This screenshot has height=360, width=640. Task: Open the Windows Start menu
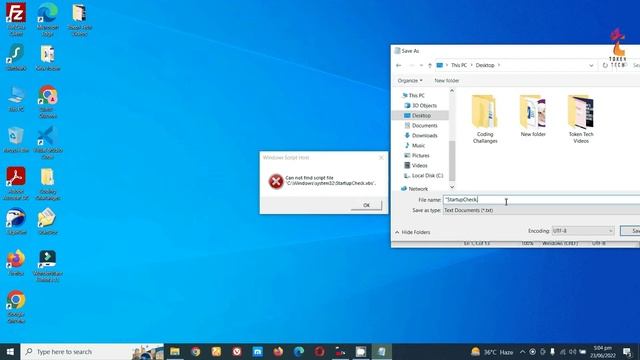(x=10, y=351)
